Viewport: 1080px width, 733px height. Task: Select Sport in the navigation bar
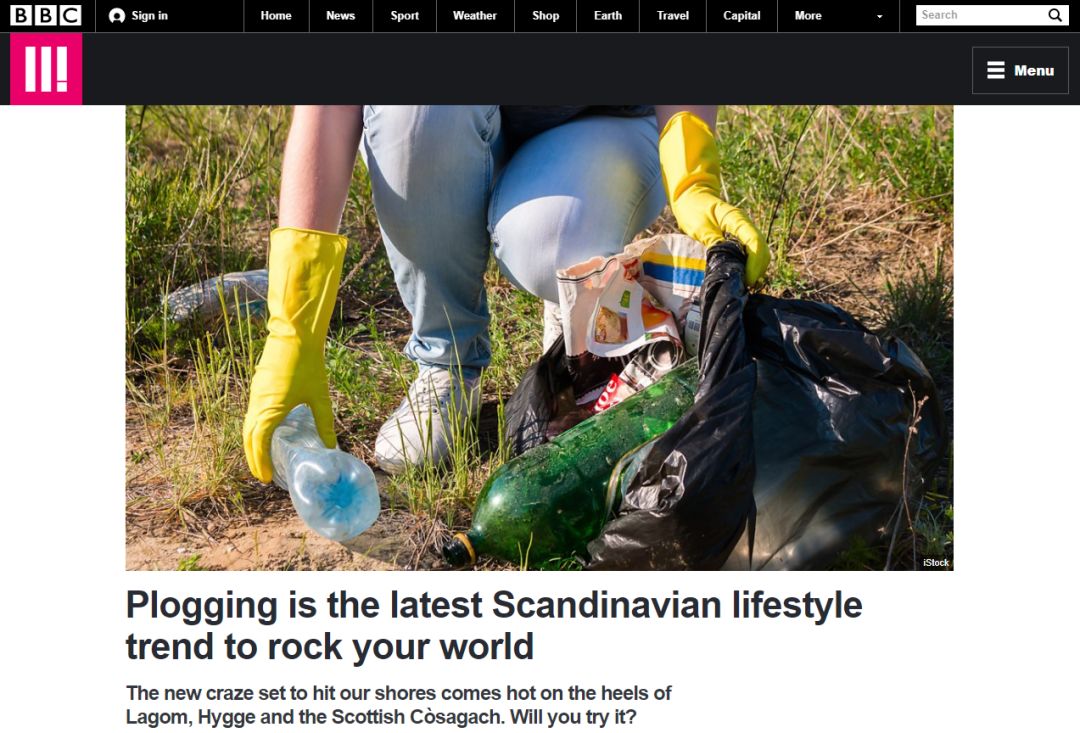[x=404, y=15]
